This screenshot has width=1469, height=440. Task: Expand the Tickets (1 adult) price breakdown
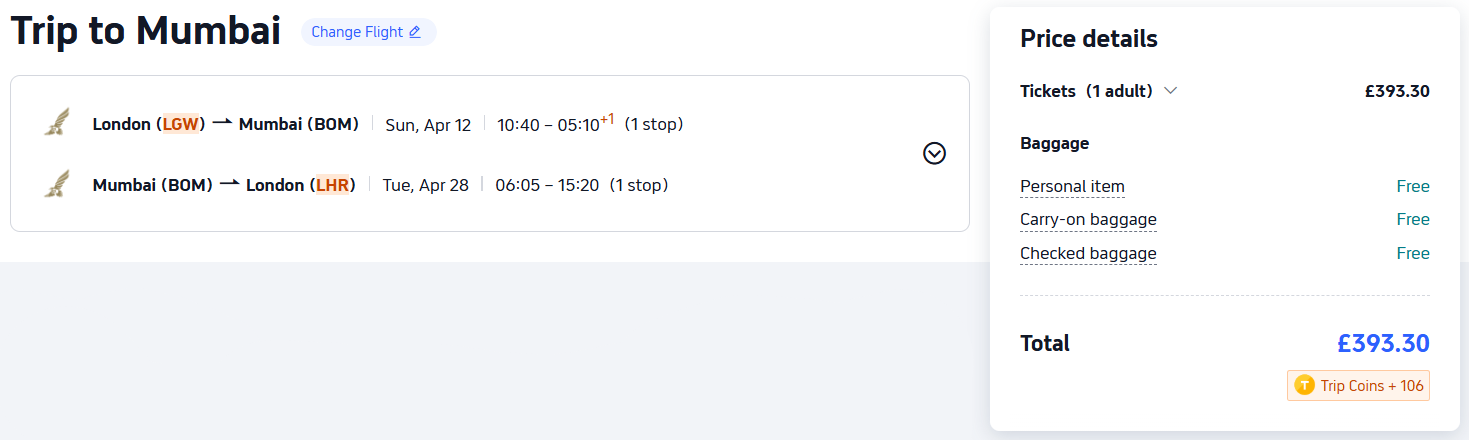point(1171,91)
